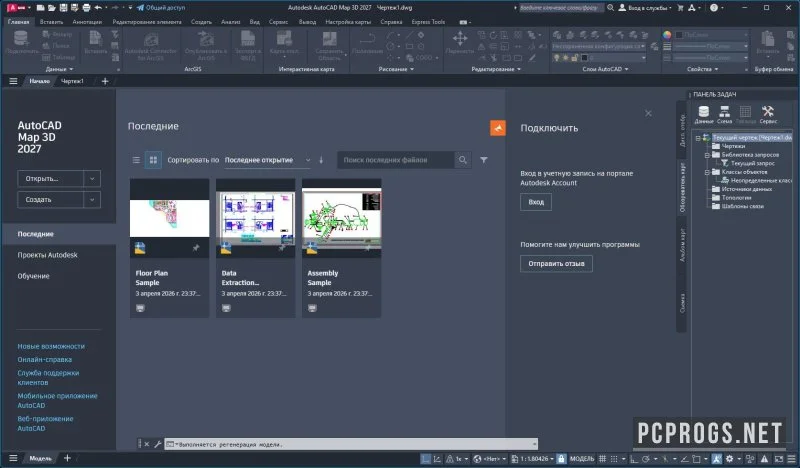Screen dimensions: 800x468
Task: Click the search magnifier in the title bar
Action: (610, 8)
